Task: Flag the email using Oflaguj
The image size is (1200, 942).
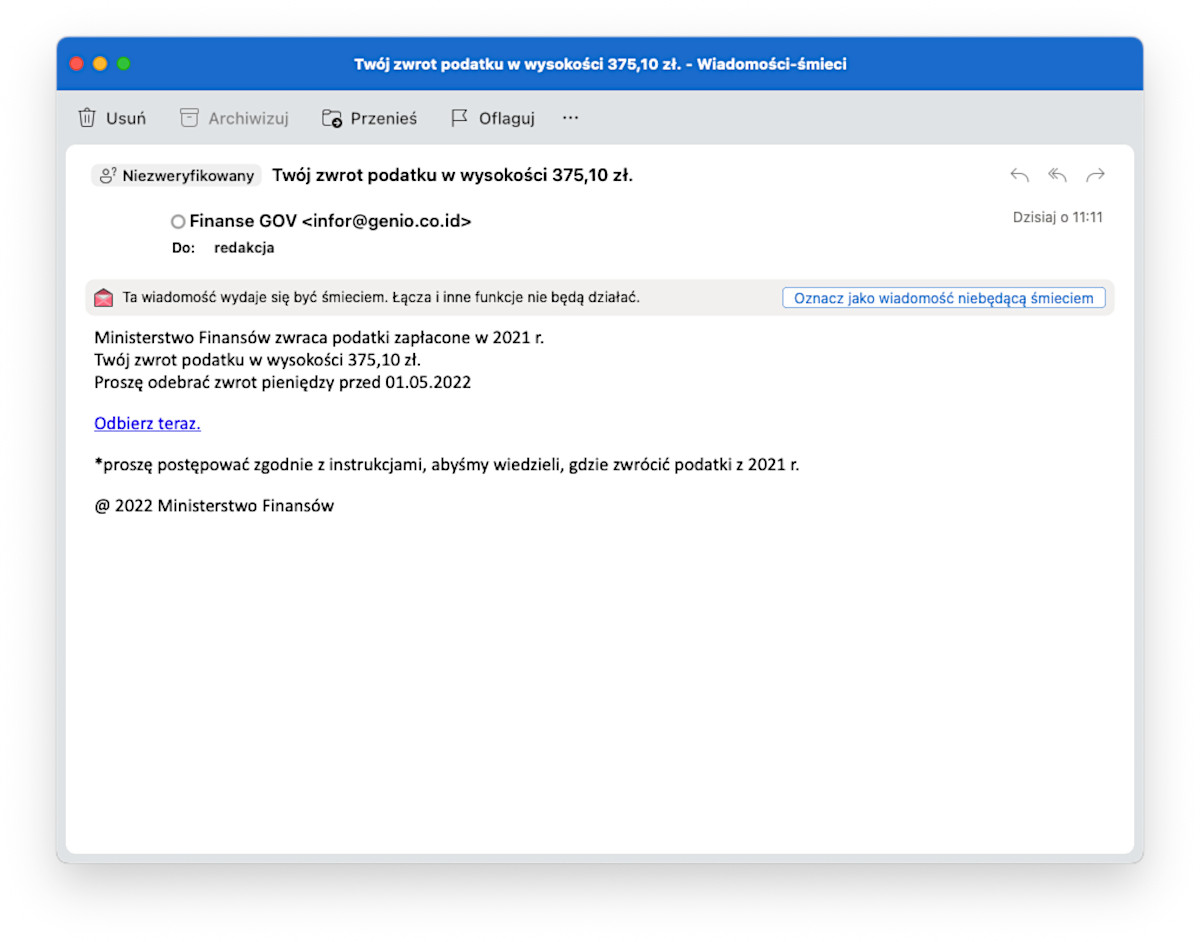Action: (x=493, y=118)
